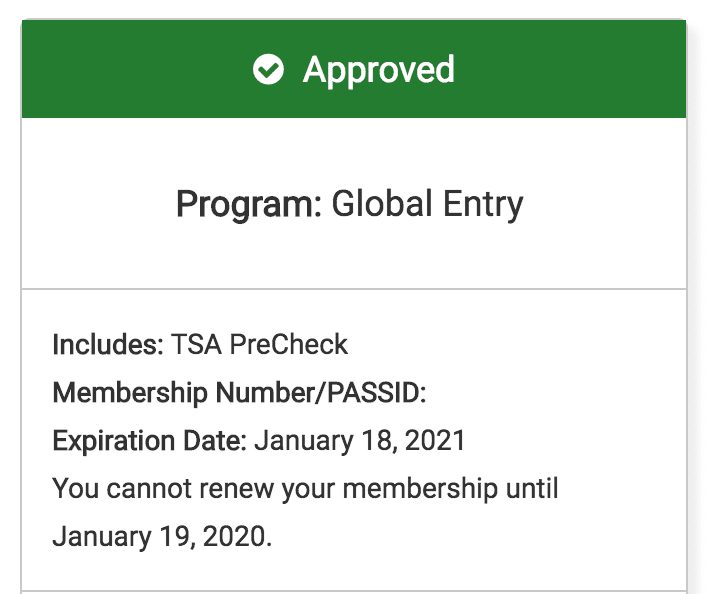Click the bold Includes label
Viewport: 716px width, 594px height.
[107, 345]
